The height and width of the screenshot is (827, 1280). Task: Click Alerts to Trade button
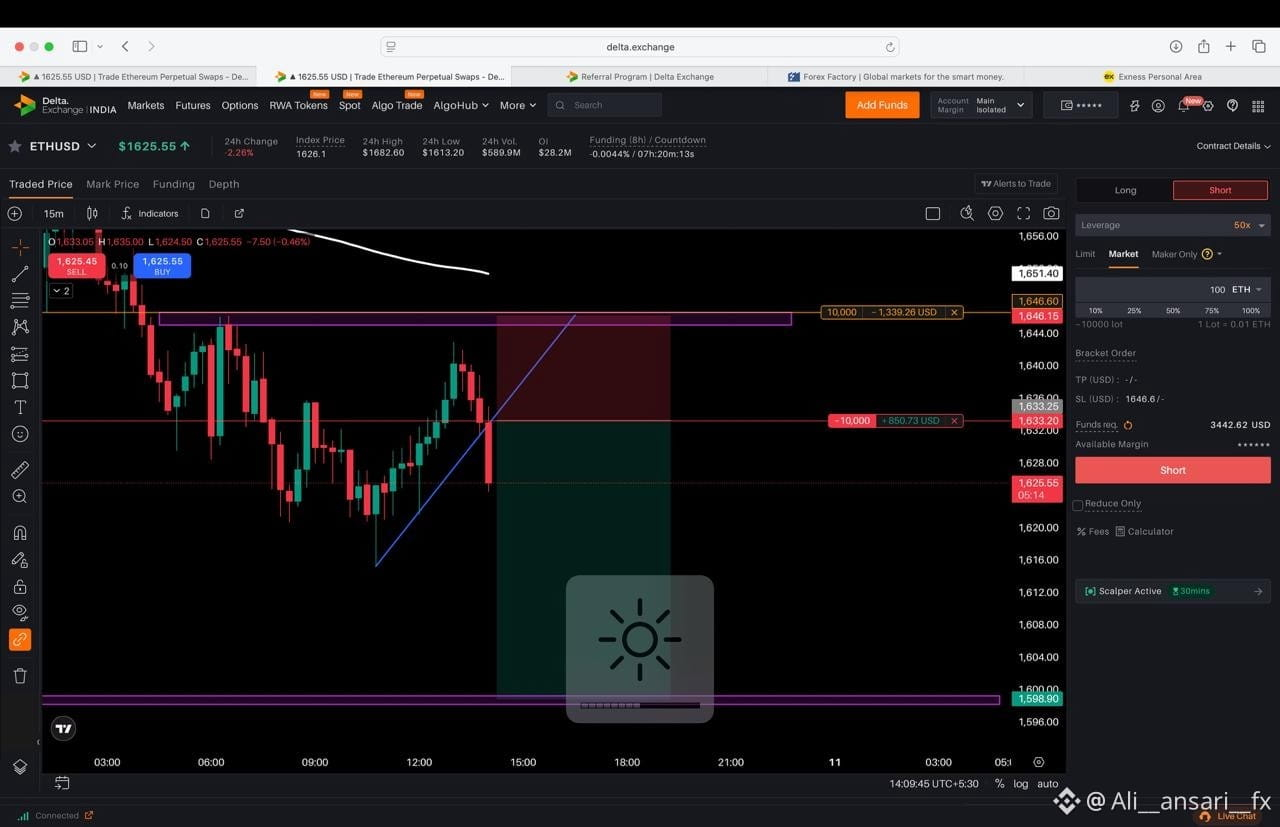[x=1016, y=184]
